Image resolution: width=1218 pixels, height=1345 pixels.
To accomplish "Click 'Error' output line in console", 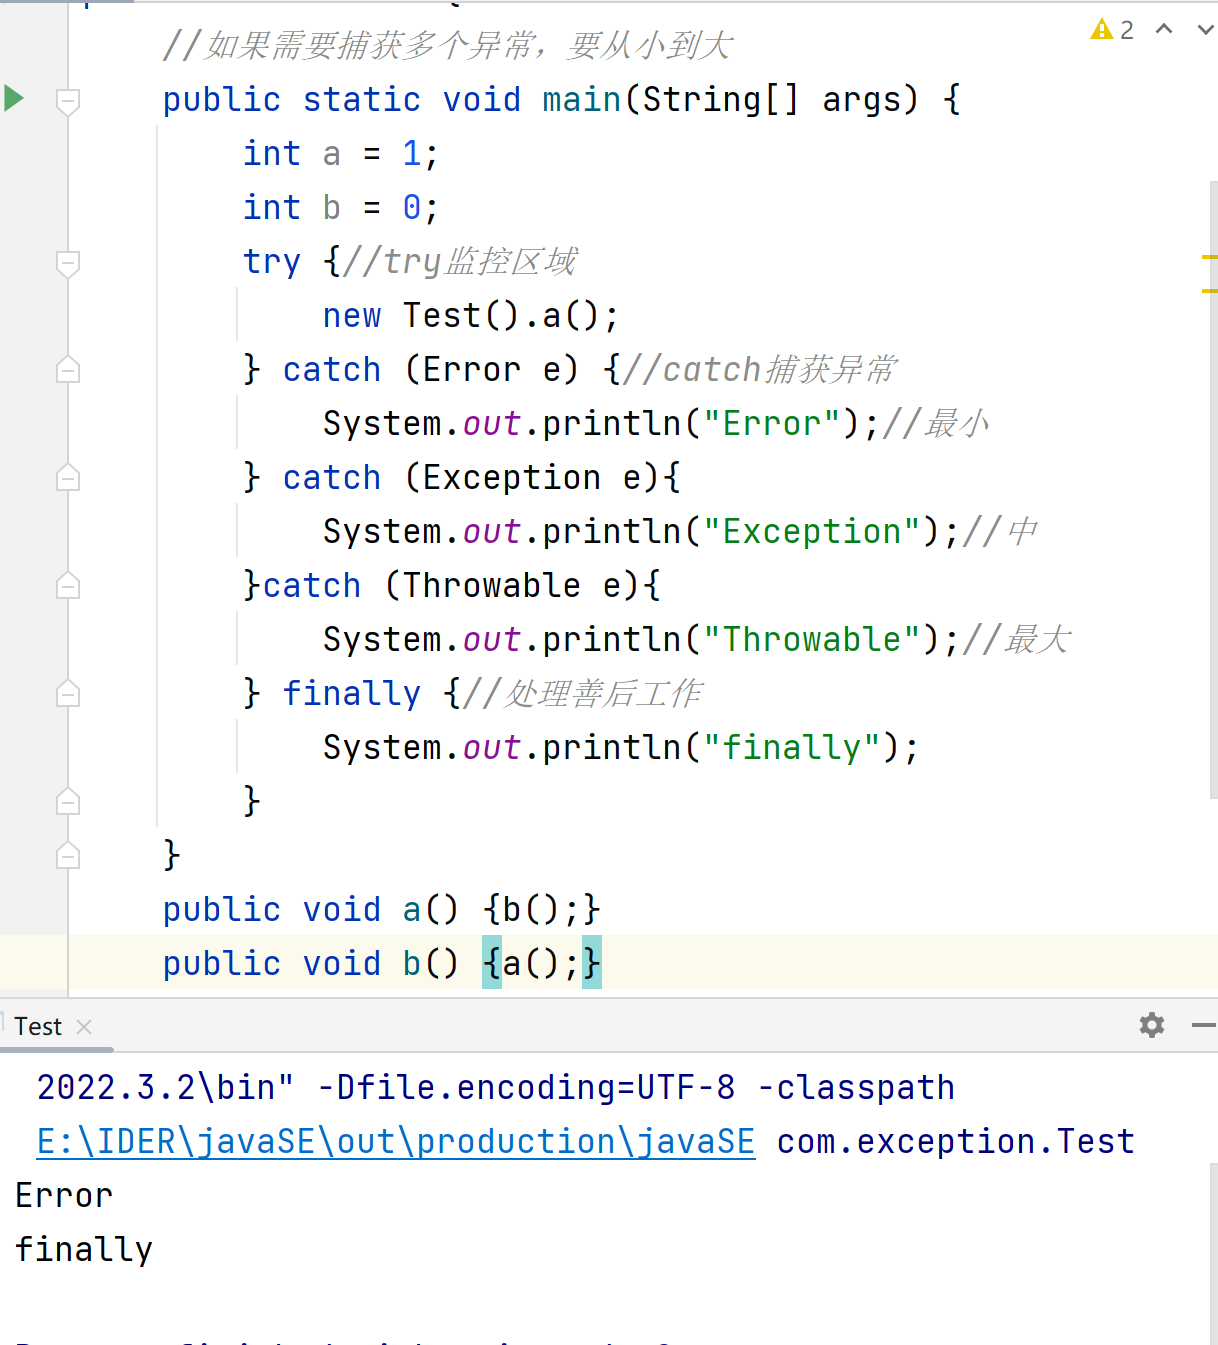I will [64, 1196].
